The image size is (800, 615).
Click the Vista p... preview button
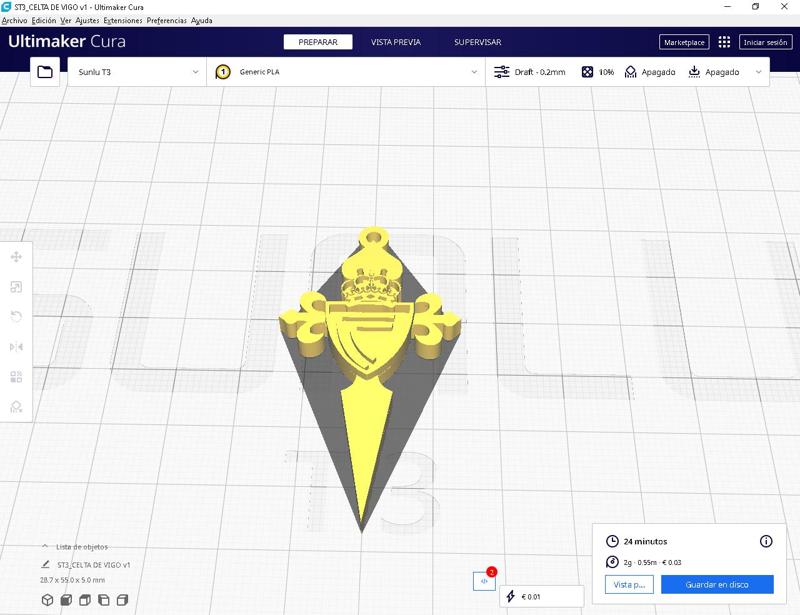coord(629,584)
